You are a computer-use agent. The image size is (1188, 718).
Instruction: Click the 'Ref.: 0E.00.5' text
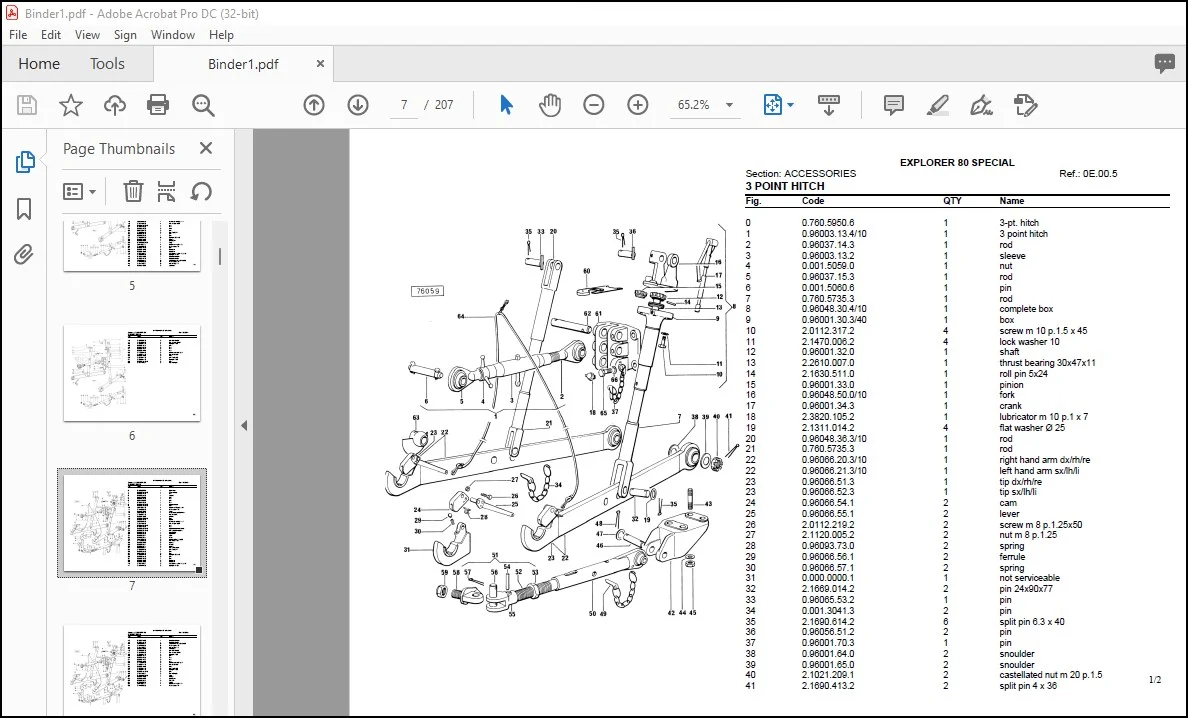point(1088,173)
